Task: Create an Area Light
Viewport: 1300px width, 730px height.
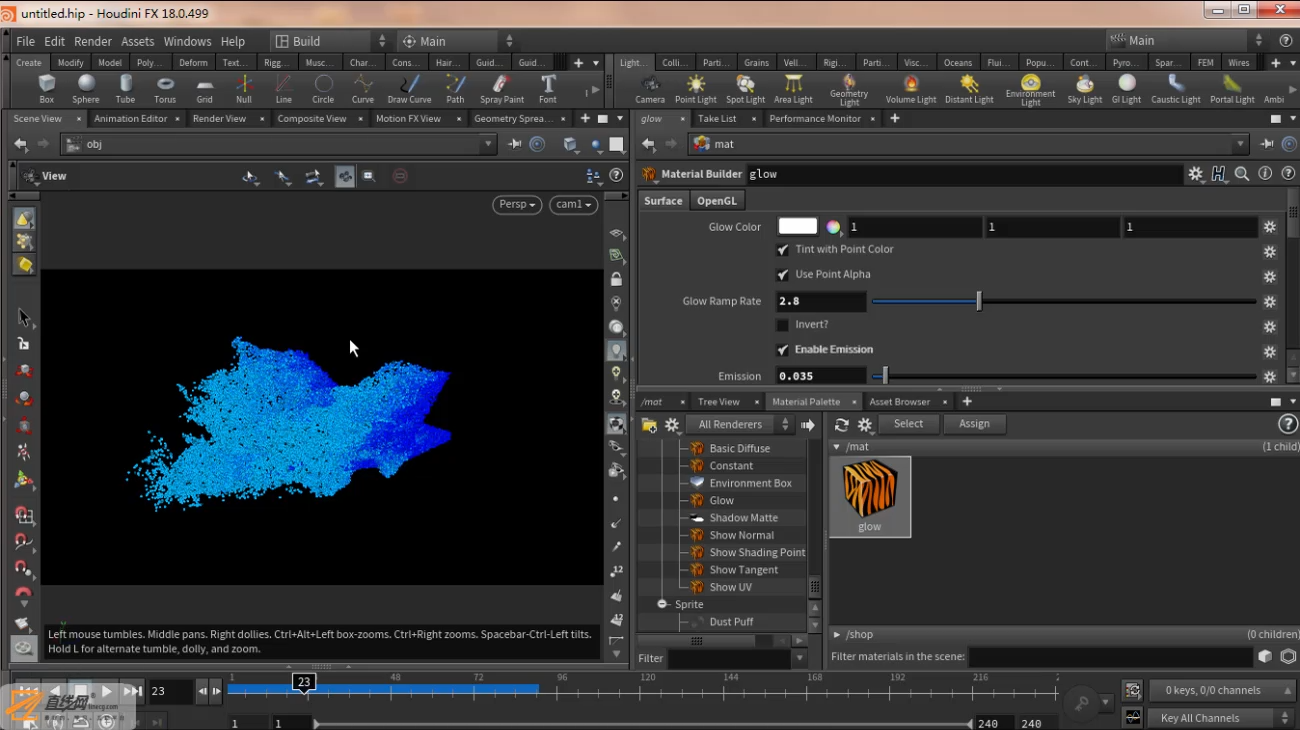Action: (x=794, y=89)
